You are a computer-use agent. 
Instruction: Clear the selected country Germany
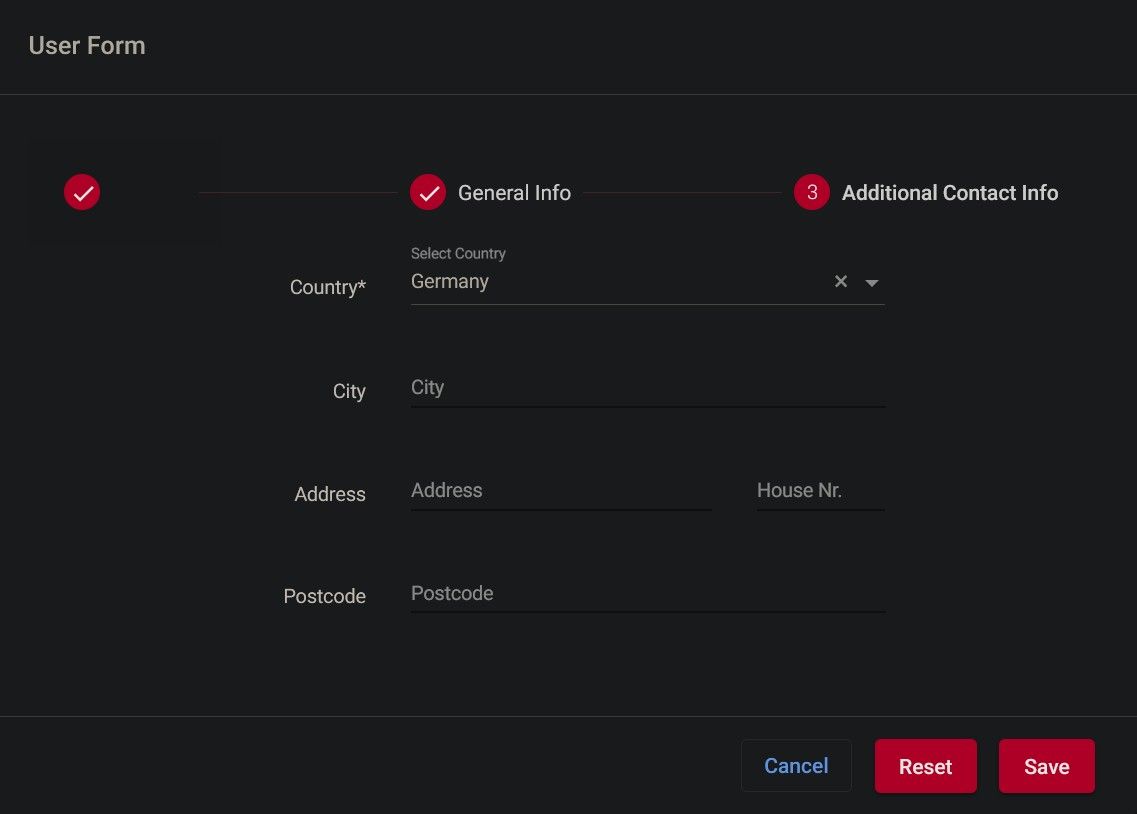click(x=841, y=282)
